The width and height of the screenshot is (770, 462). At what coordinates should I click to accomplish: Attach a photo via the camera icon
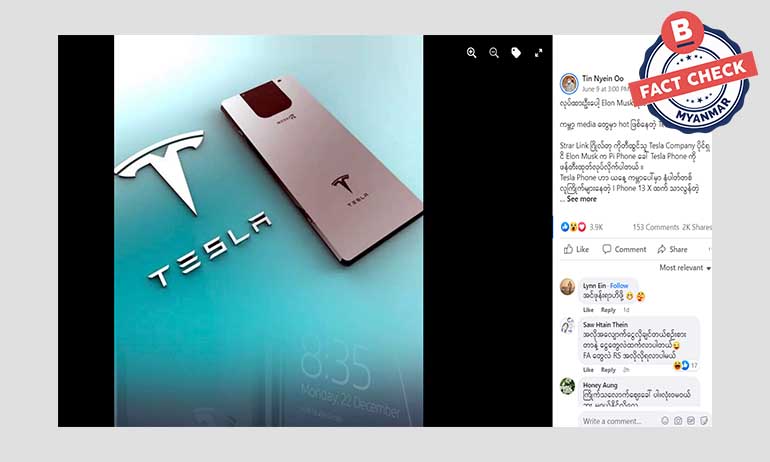(678, 421)
